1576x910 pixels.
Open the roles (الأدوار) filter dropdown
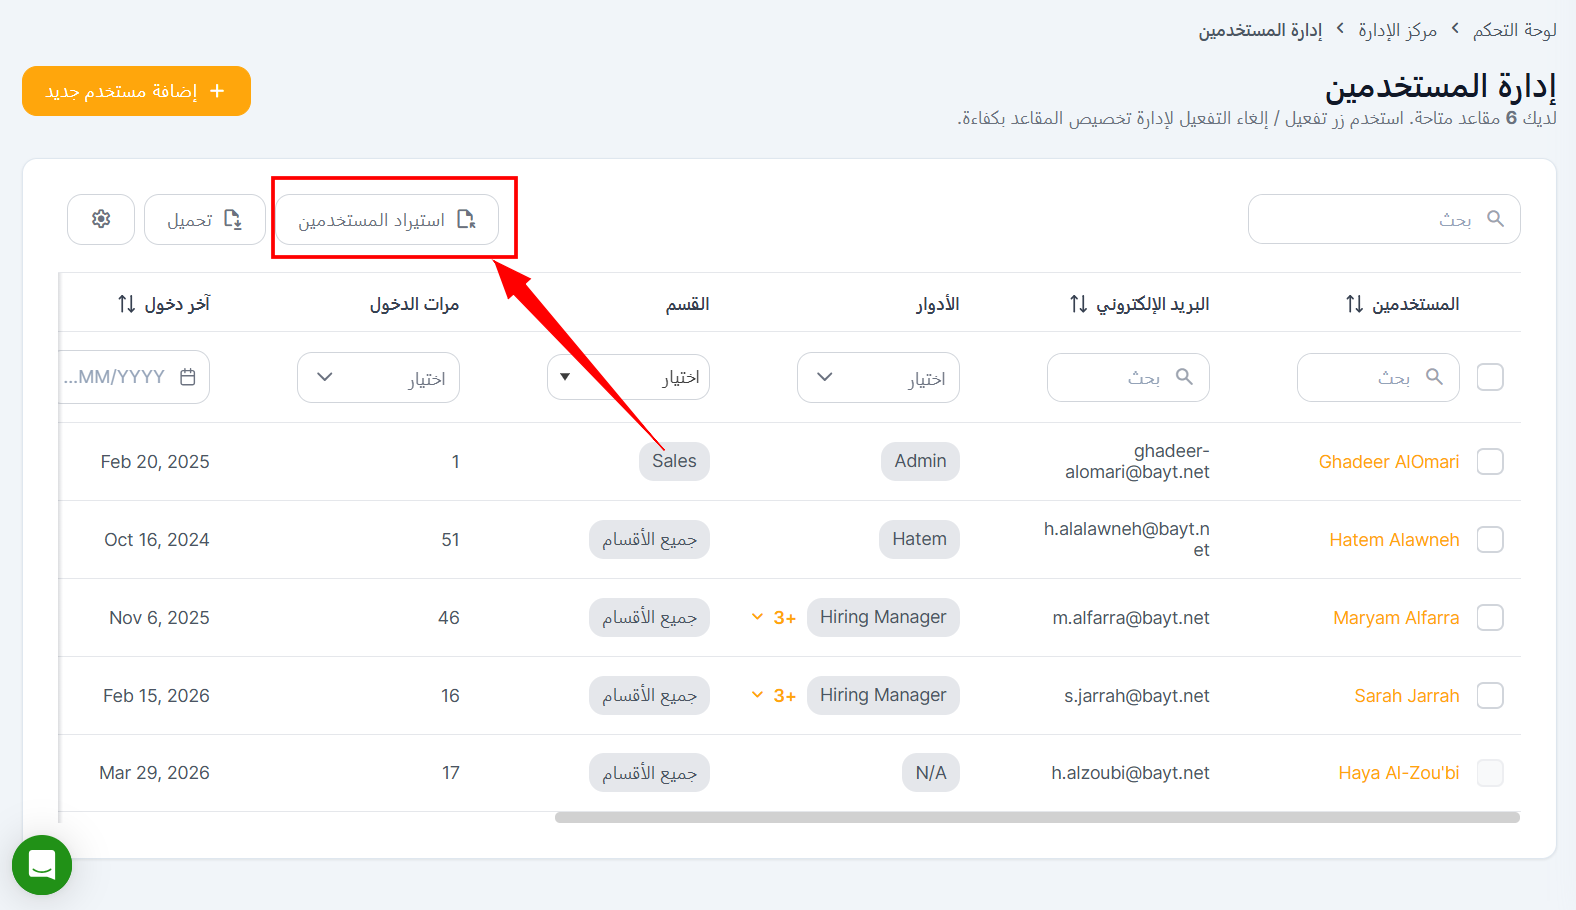click(x=878, y=378)
